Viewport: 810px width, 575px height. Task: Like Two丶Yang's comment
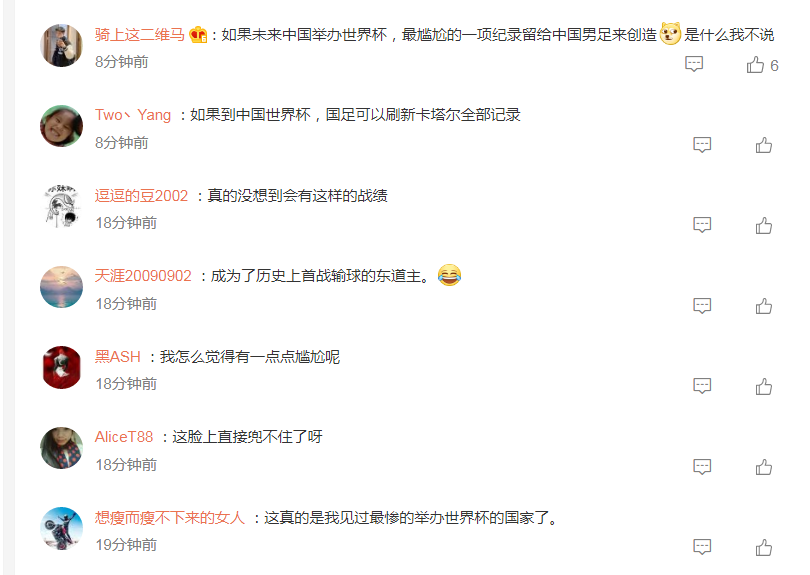(764, 145)
